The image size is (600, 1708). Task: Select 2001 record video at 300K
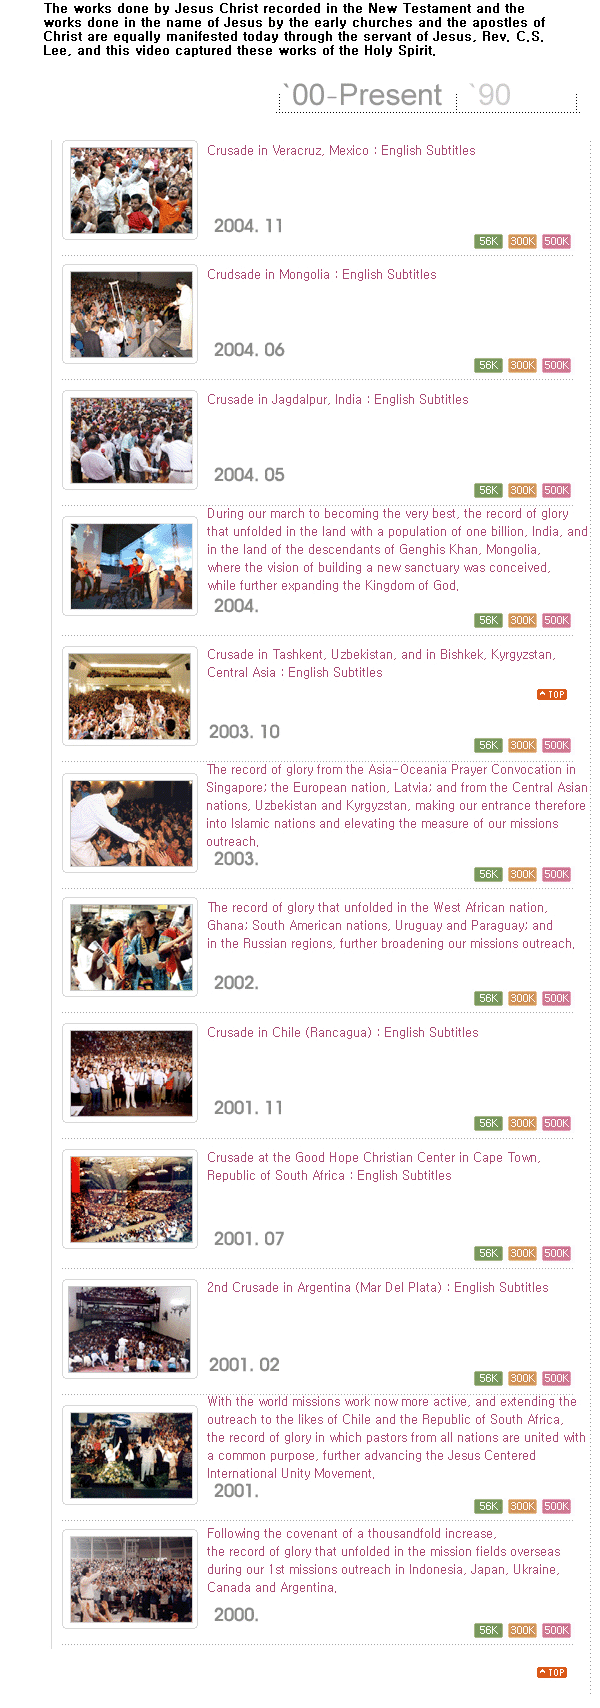tap(522, 1506)
